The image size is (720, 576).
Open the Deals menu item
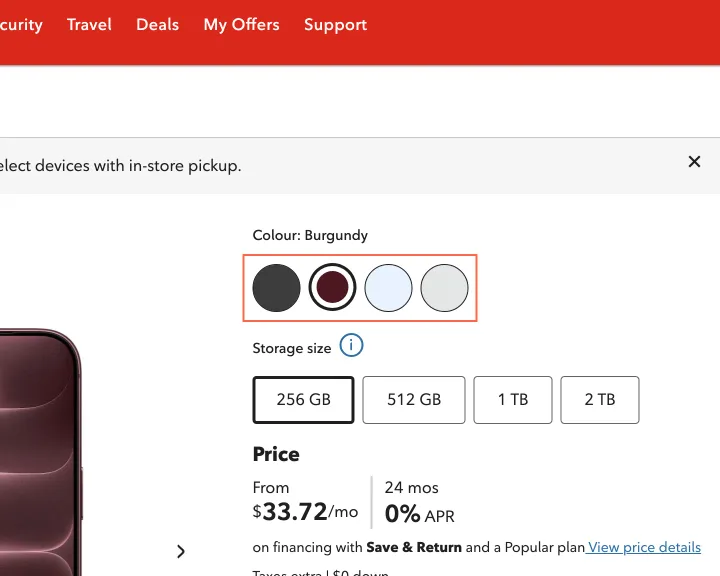[x=158, y=24]
